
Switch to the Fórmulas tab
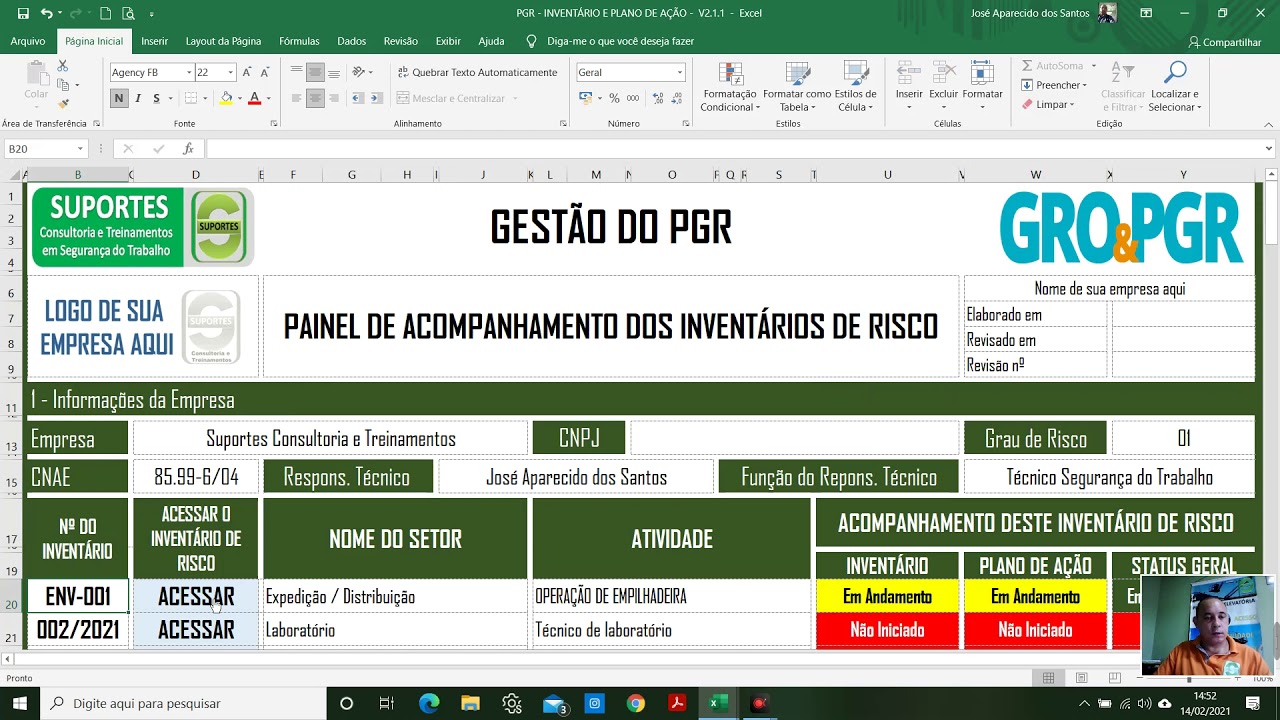(x=299, y=41)
